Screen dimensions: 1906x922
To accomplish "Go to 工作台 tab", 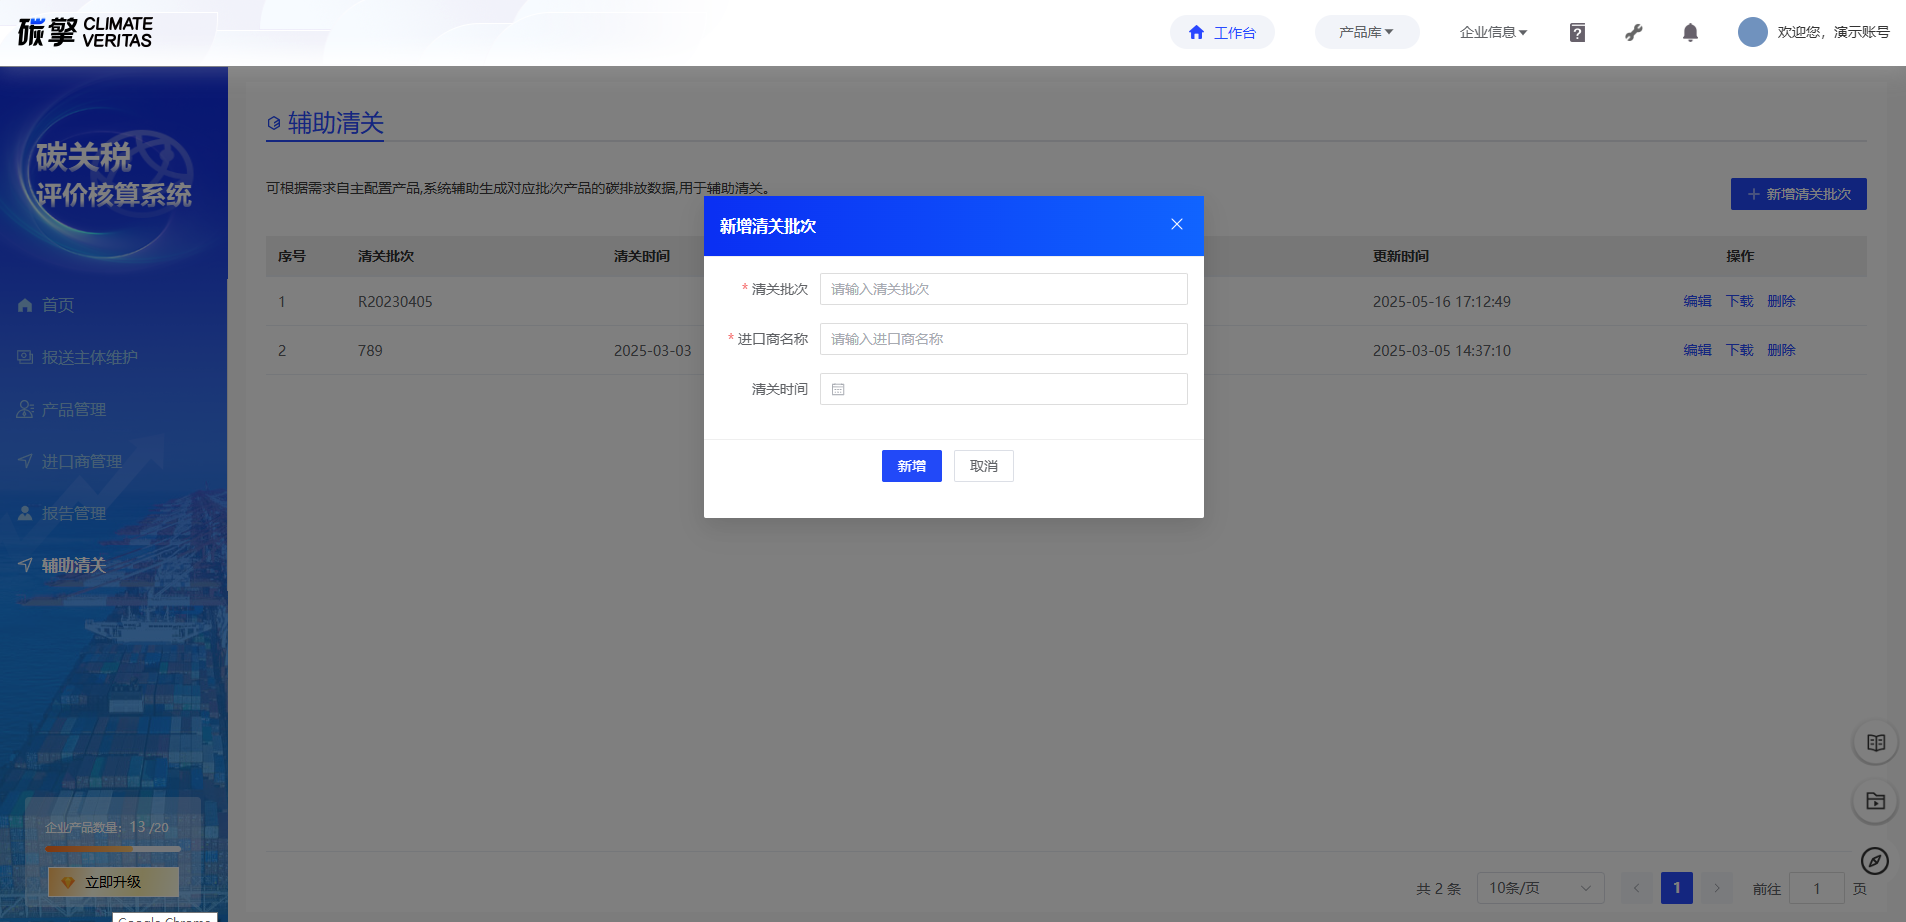I will coord(1222,33).
